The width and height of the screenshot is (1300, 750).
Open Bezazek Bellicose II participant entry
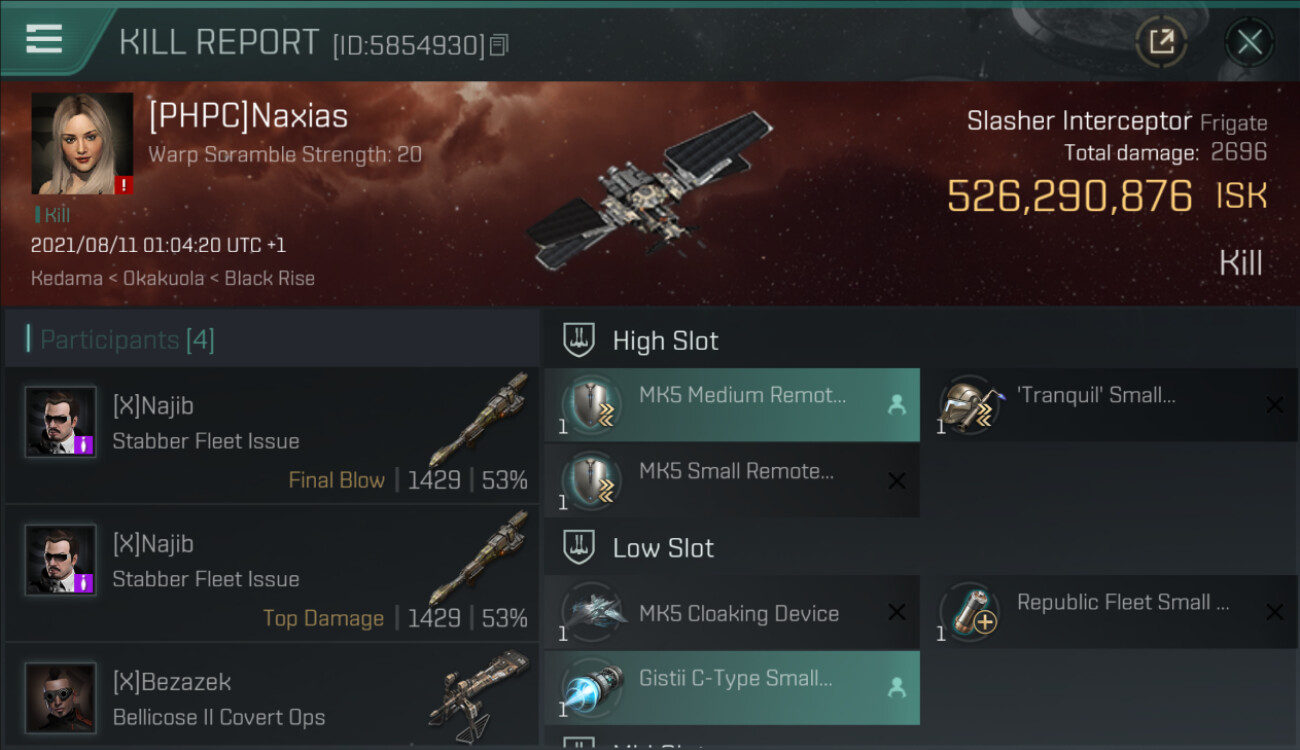click(272, 696)
